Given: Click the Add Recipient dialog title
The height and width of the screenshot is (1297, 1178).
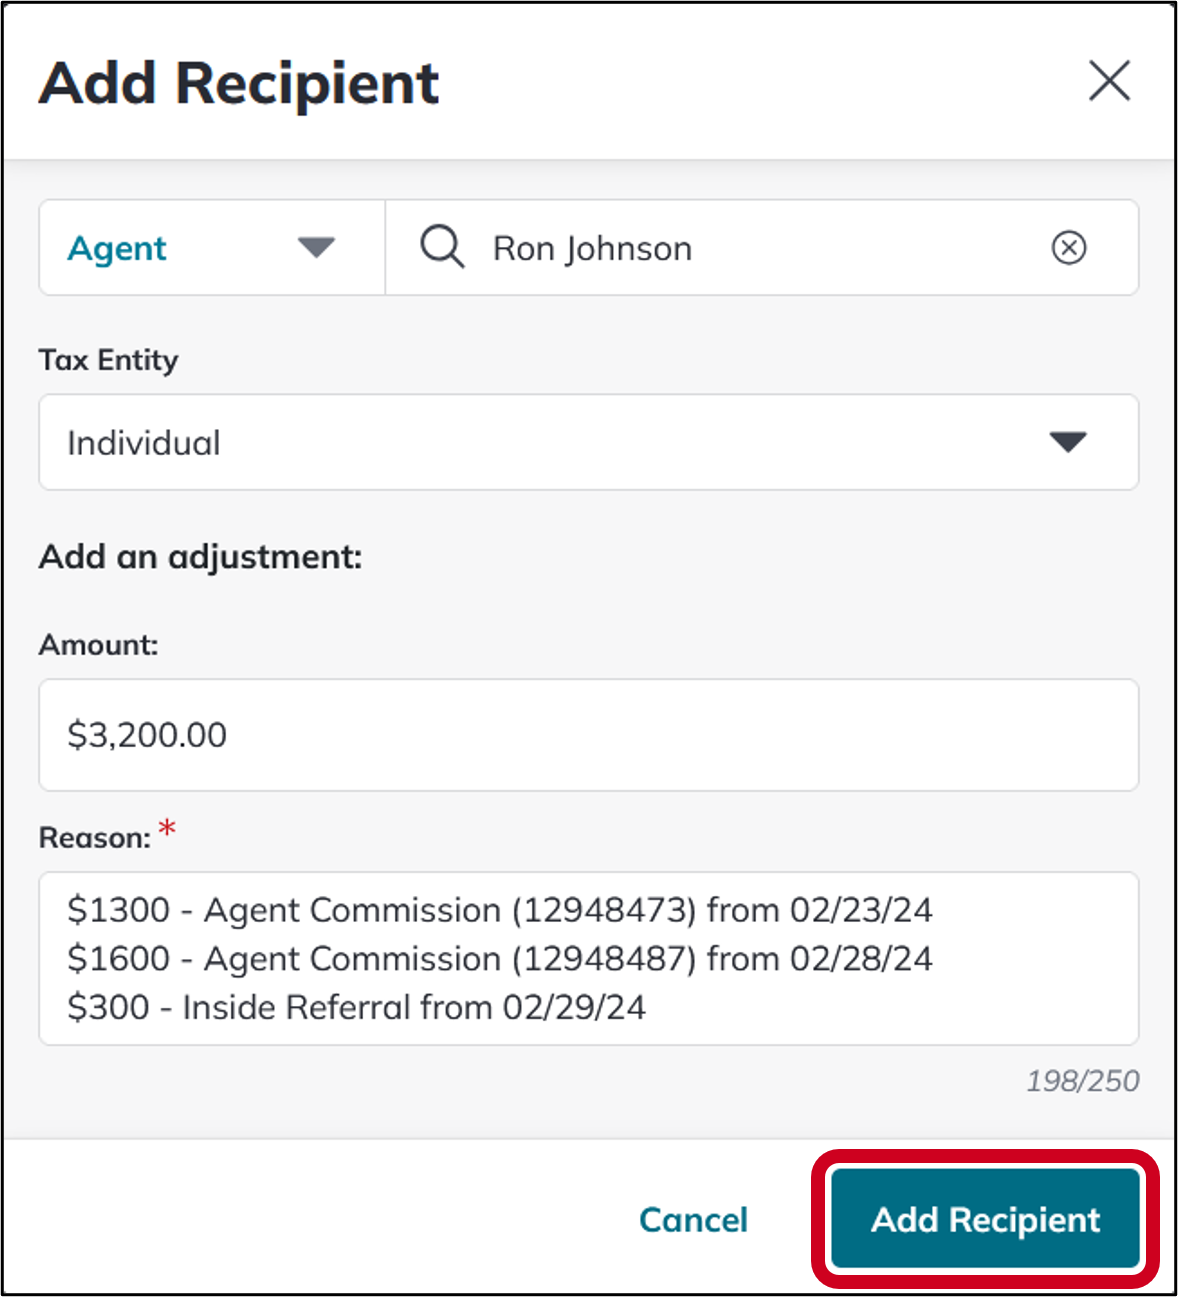Looking at the screenshot, I should [239, 83].
